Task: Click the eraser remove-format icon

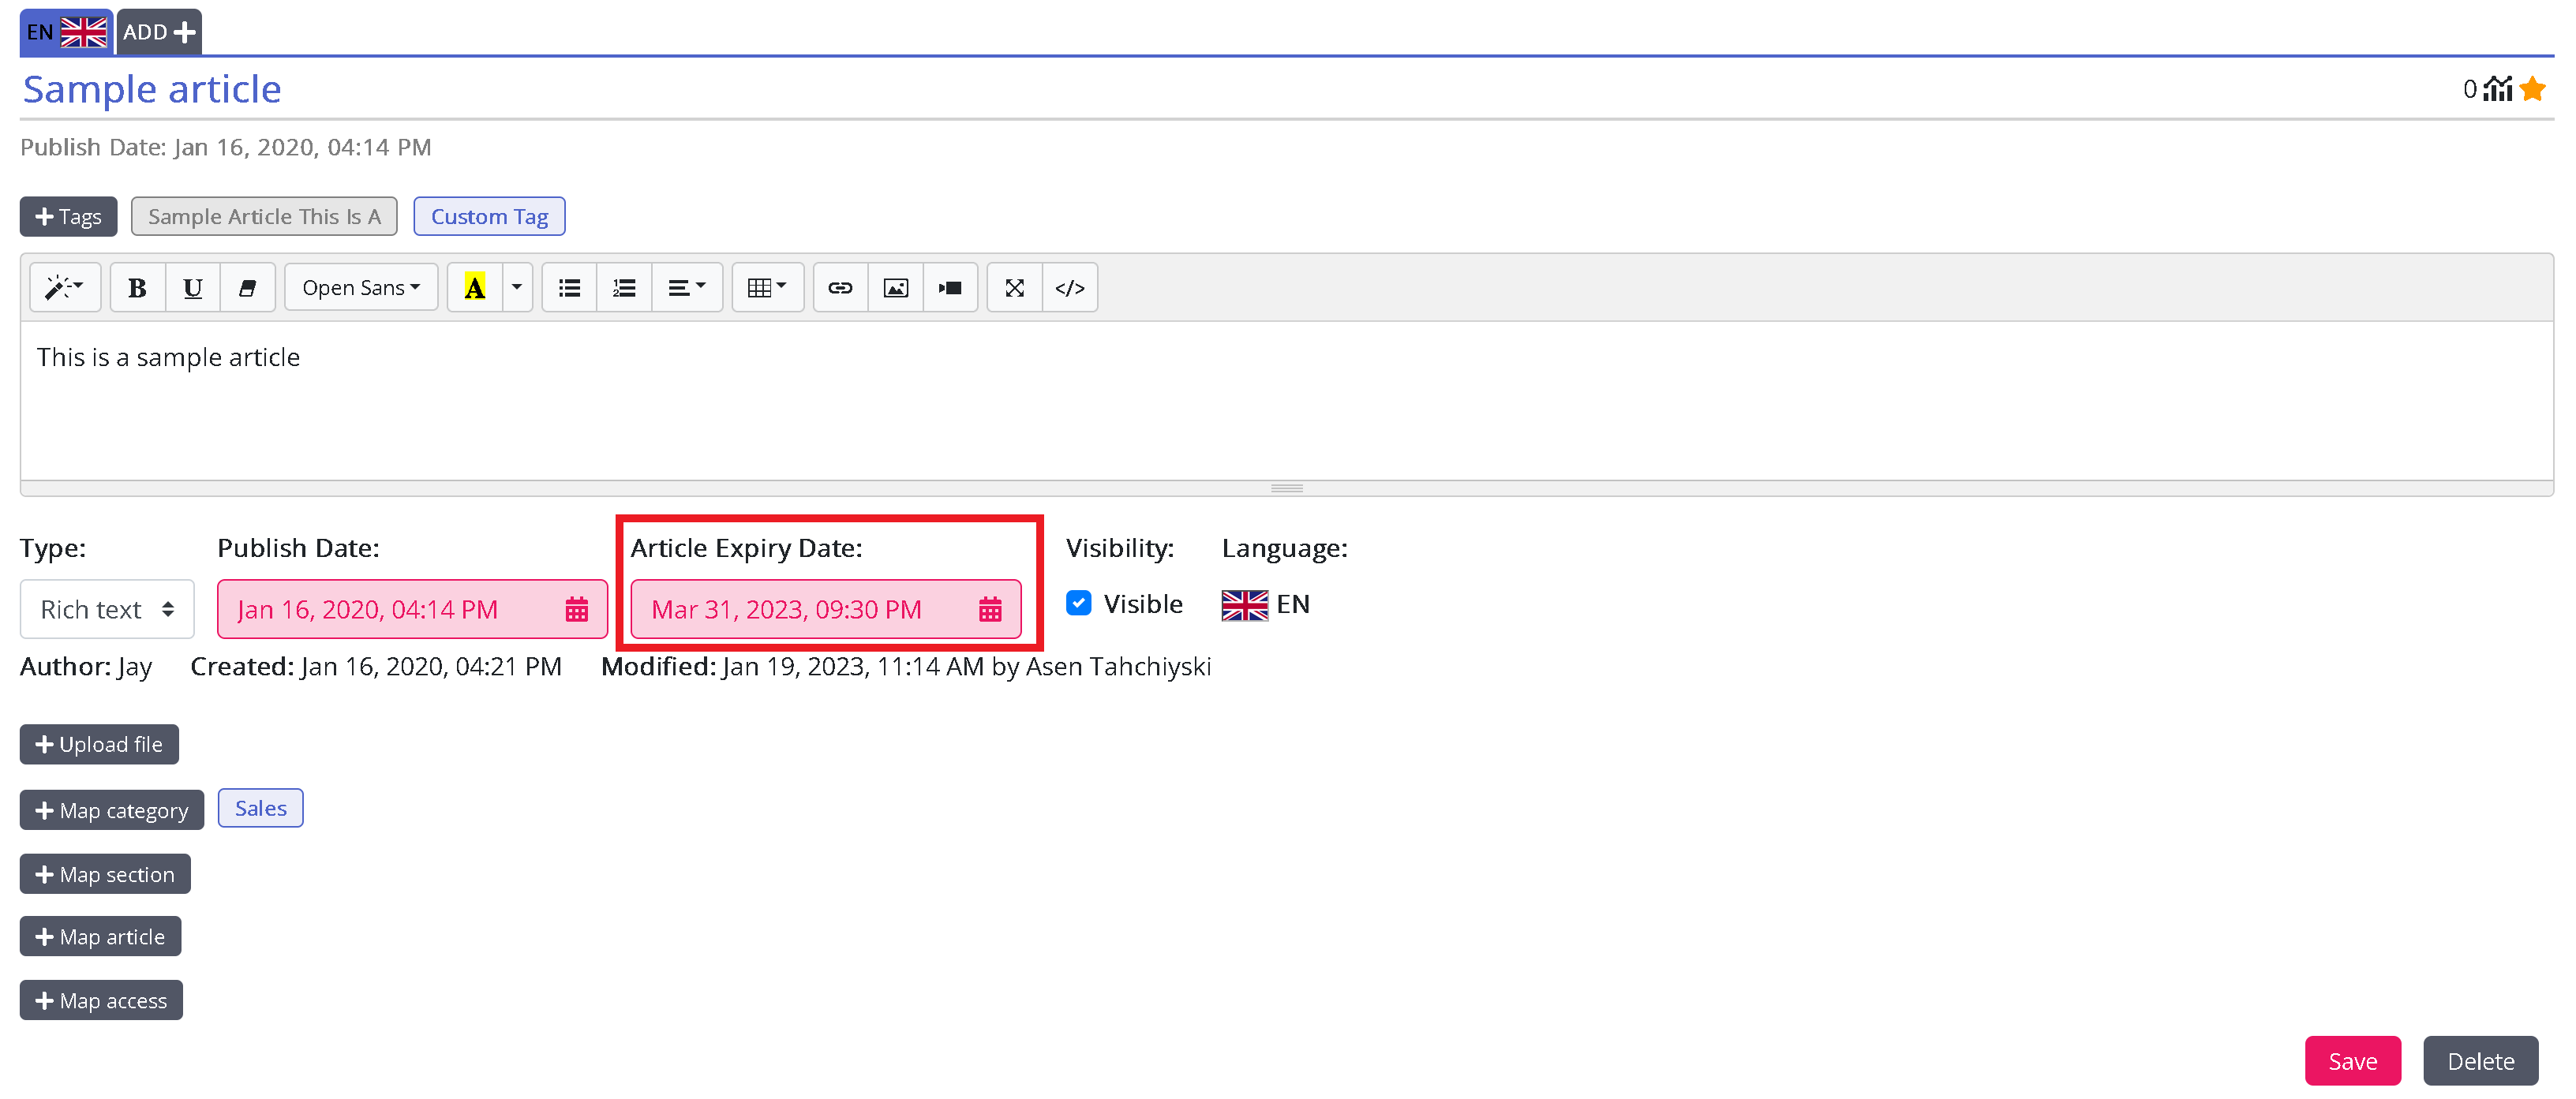Action: [247, 288]
